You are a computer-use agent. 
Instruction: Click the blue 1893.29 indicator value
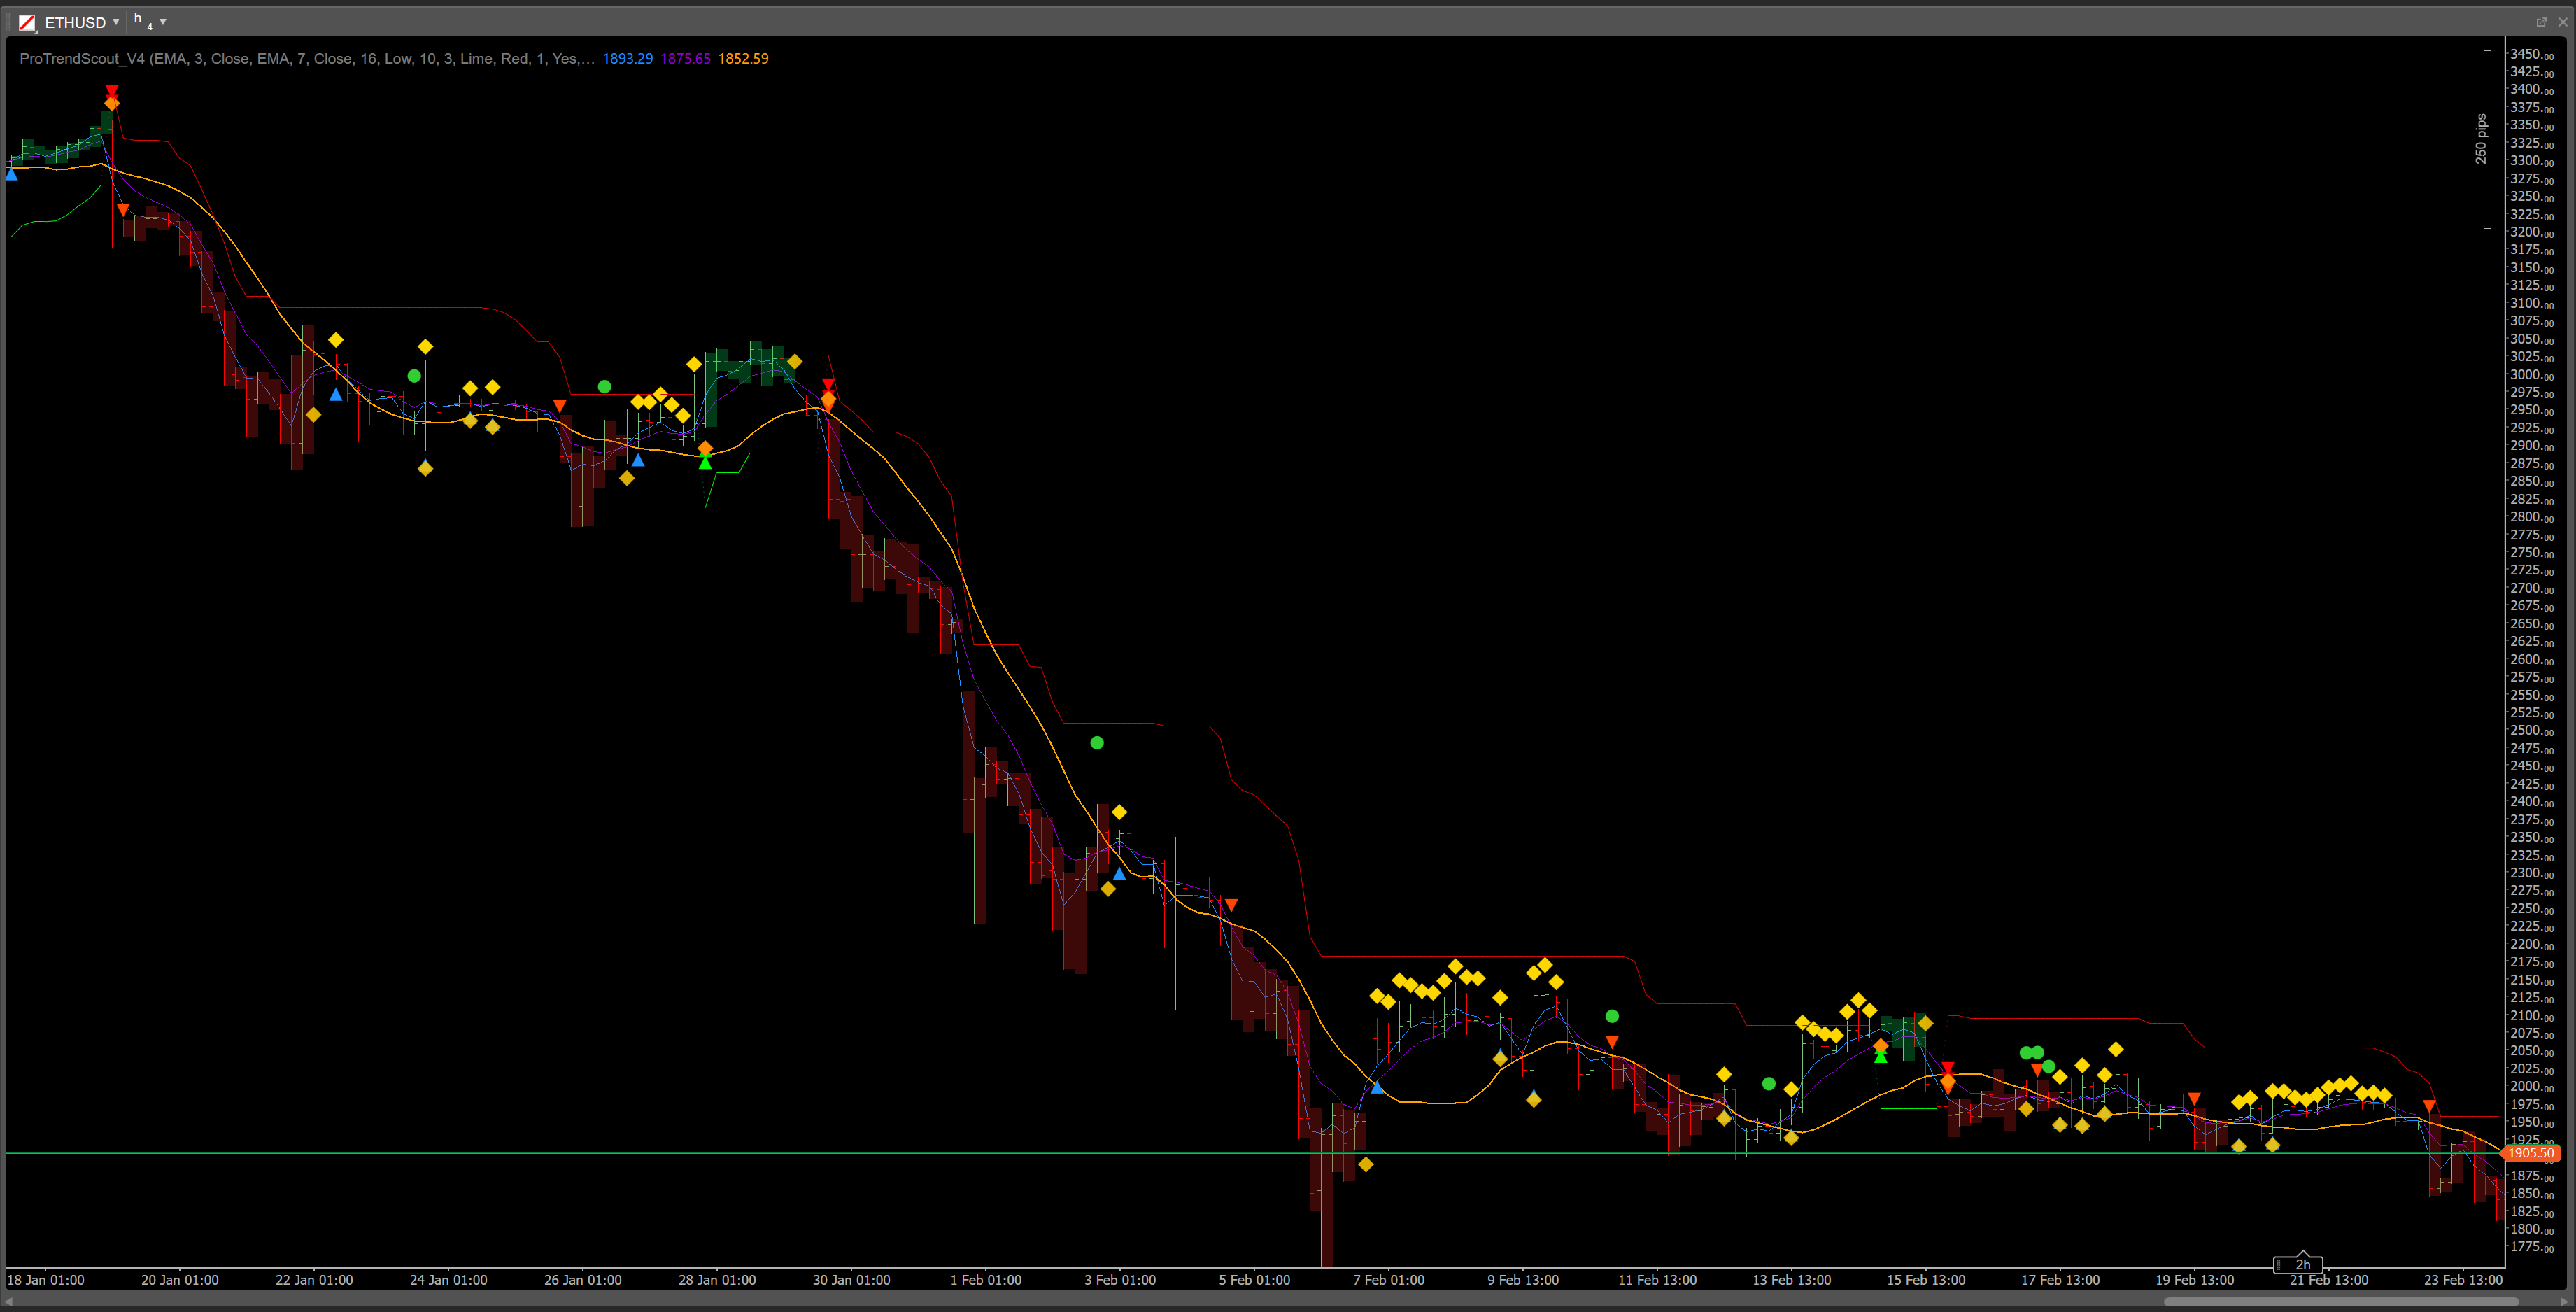tap(627, 59)
